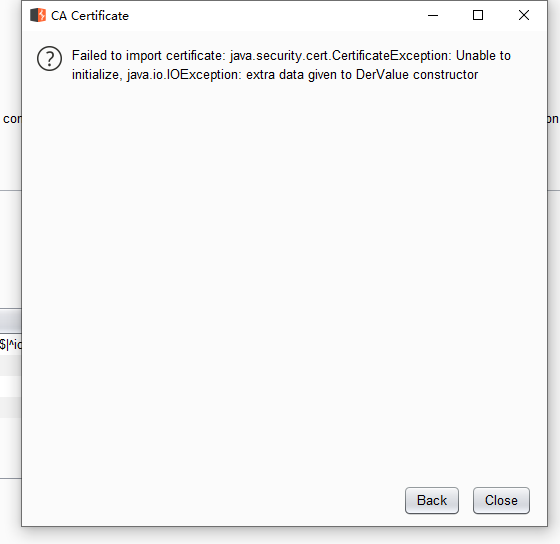560x544 pixels.
Task: Click the java.io.IOException text
Action: [x=184, y=75]
